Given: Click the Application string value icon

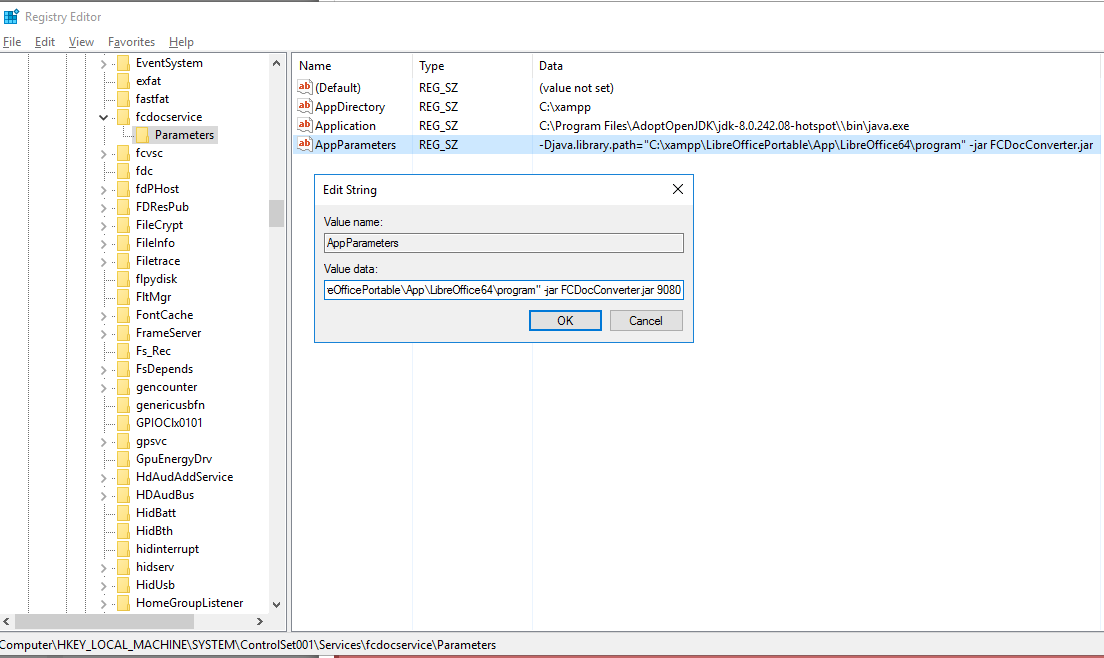Looking at the screenshot, I should click(x=305, y=126).
